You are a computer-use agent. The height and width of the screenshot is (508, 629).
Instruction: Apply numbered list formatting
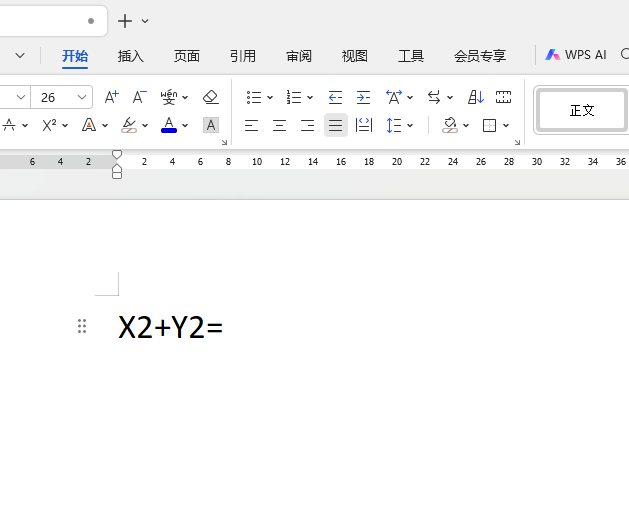pos(294,97)
